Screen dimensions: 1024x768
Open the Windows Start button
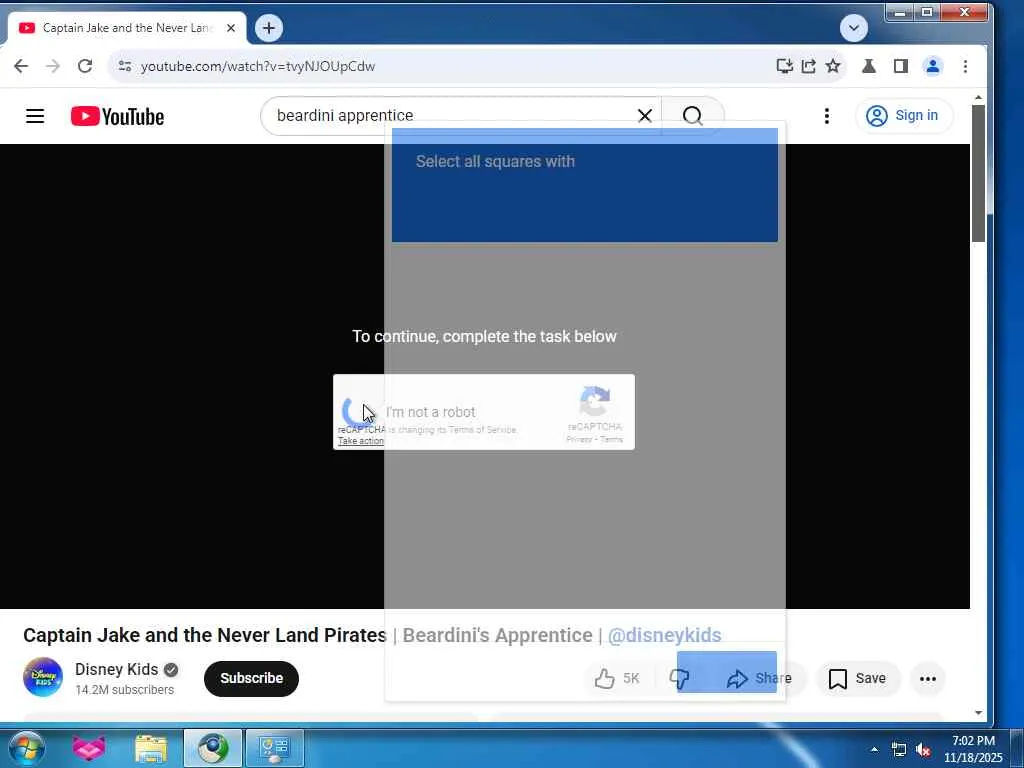click(x=26, y=748)
